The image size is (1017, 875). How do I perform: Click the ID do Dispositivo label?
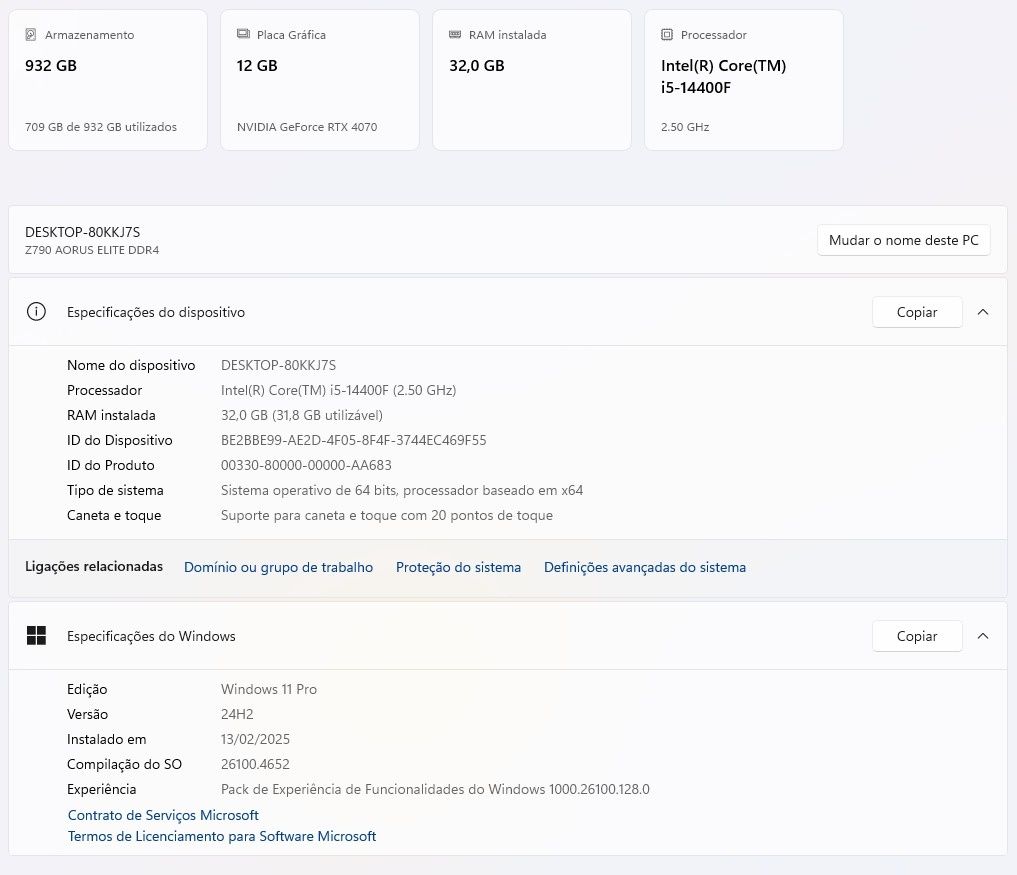pyautogui.click(x=119, y=440)
